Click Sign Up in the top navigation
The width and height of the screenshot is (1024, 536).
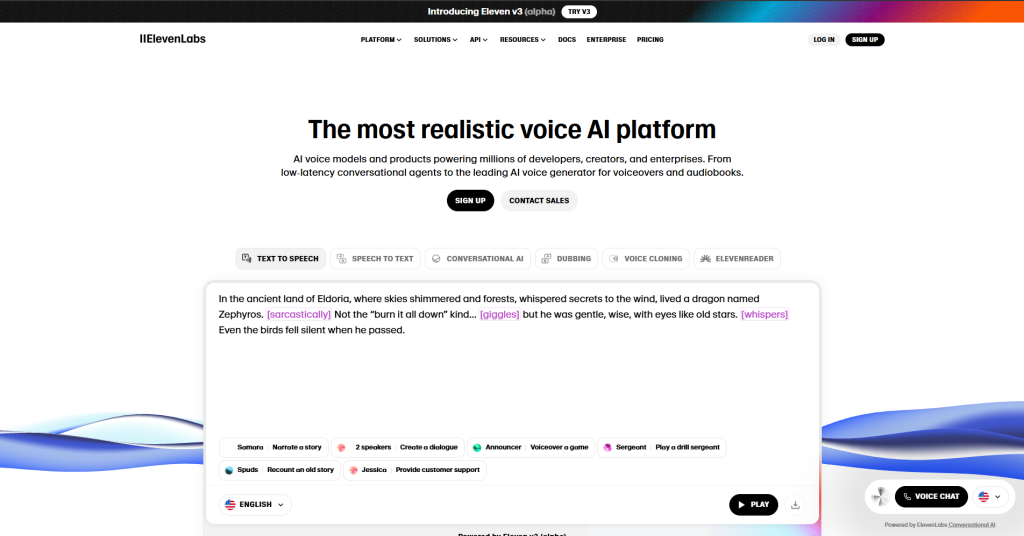point(865,40)
